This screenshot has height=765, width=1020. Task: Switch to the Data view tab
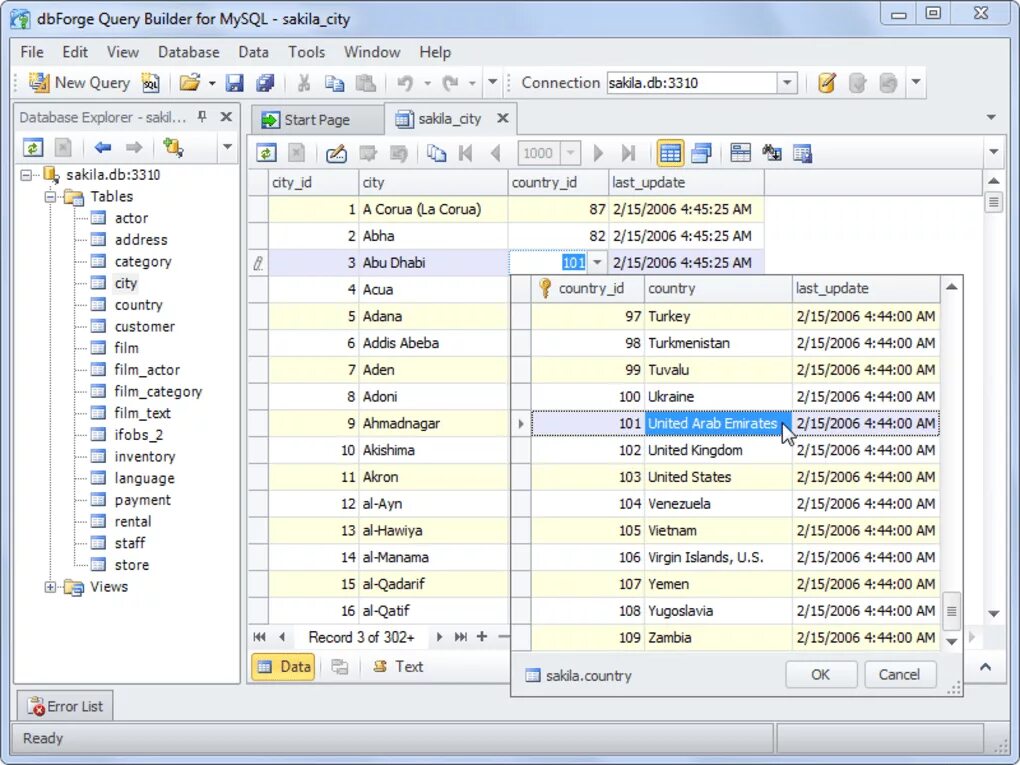click(284, 667)
